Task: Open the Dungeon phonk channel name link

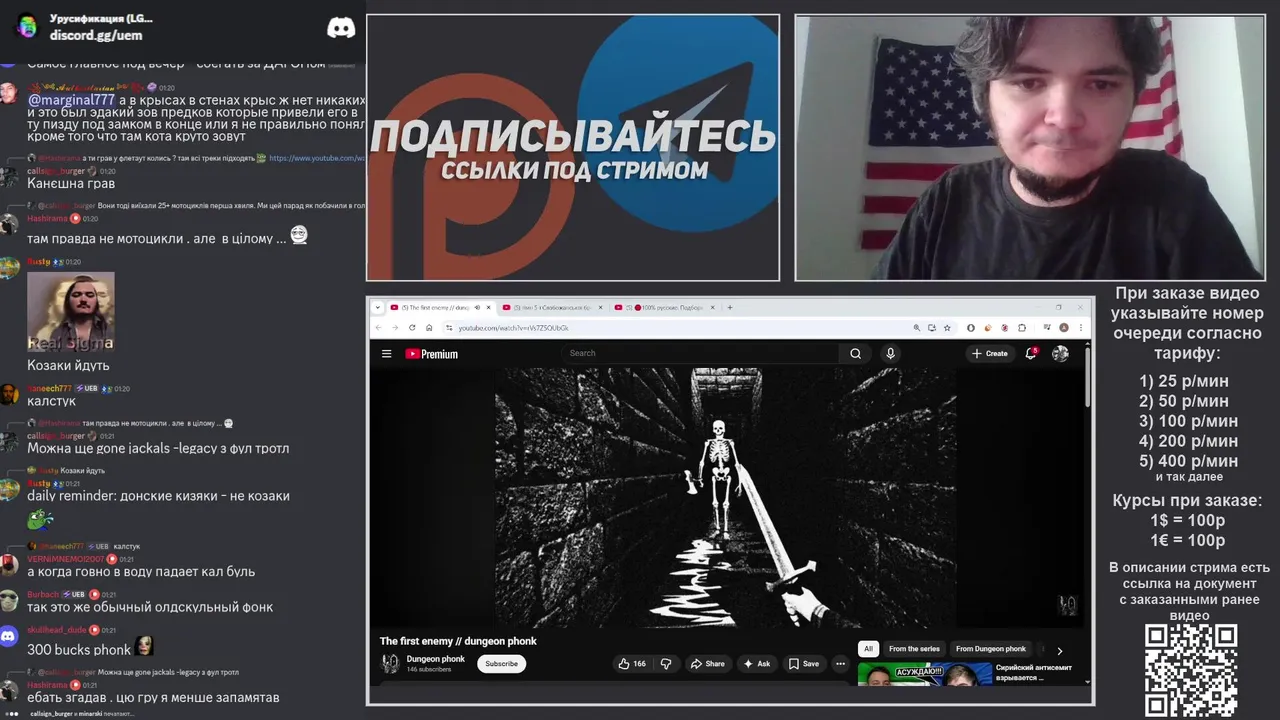Action: click(436, 659)
